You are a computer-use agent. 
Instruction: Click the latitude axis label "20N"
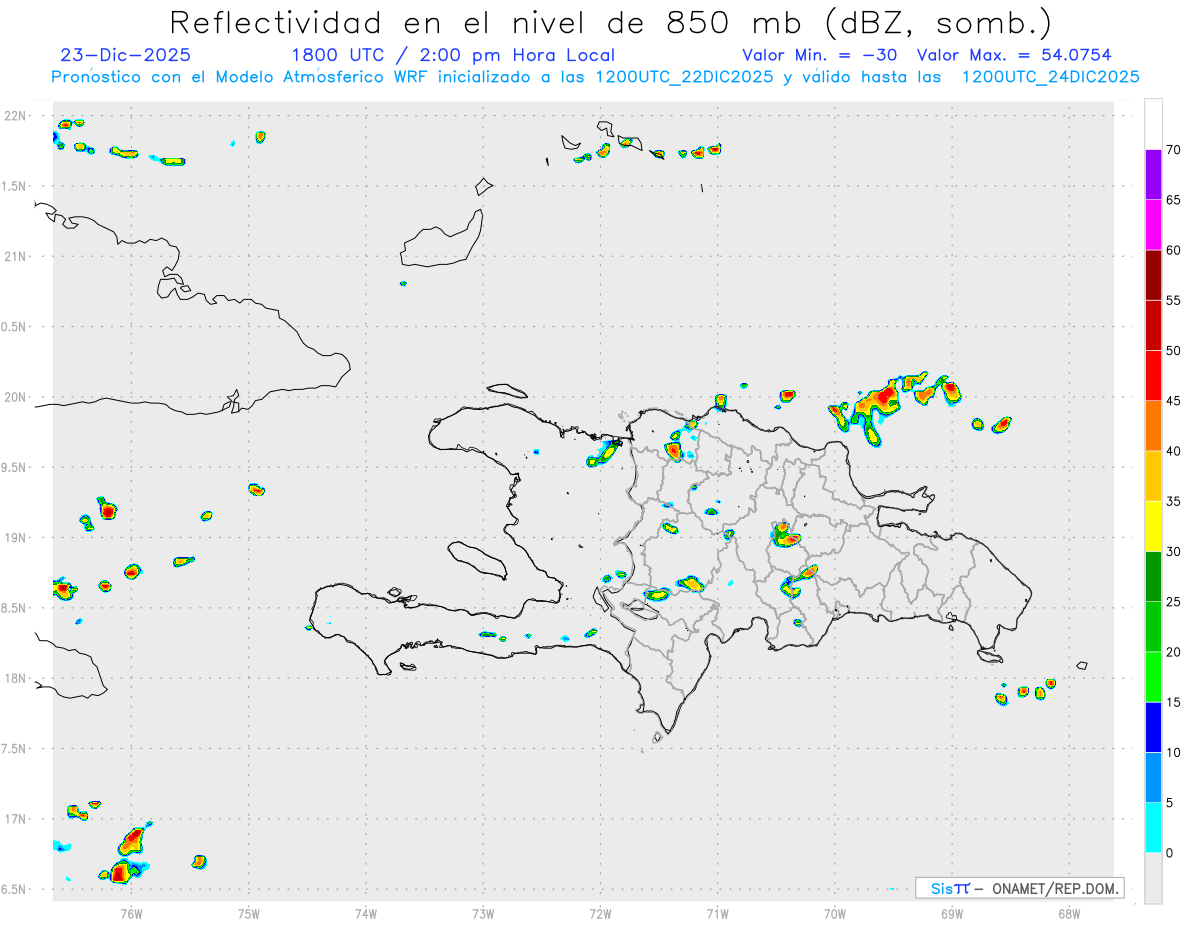(x=16, y=397)
